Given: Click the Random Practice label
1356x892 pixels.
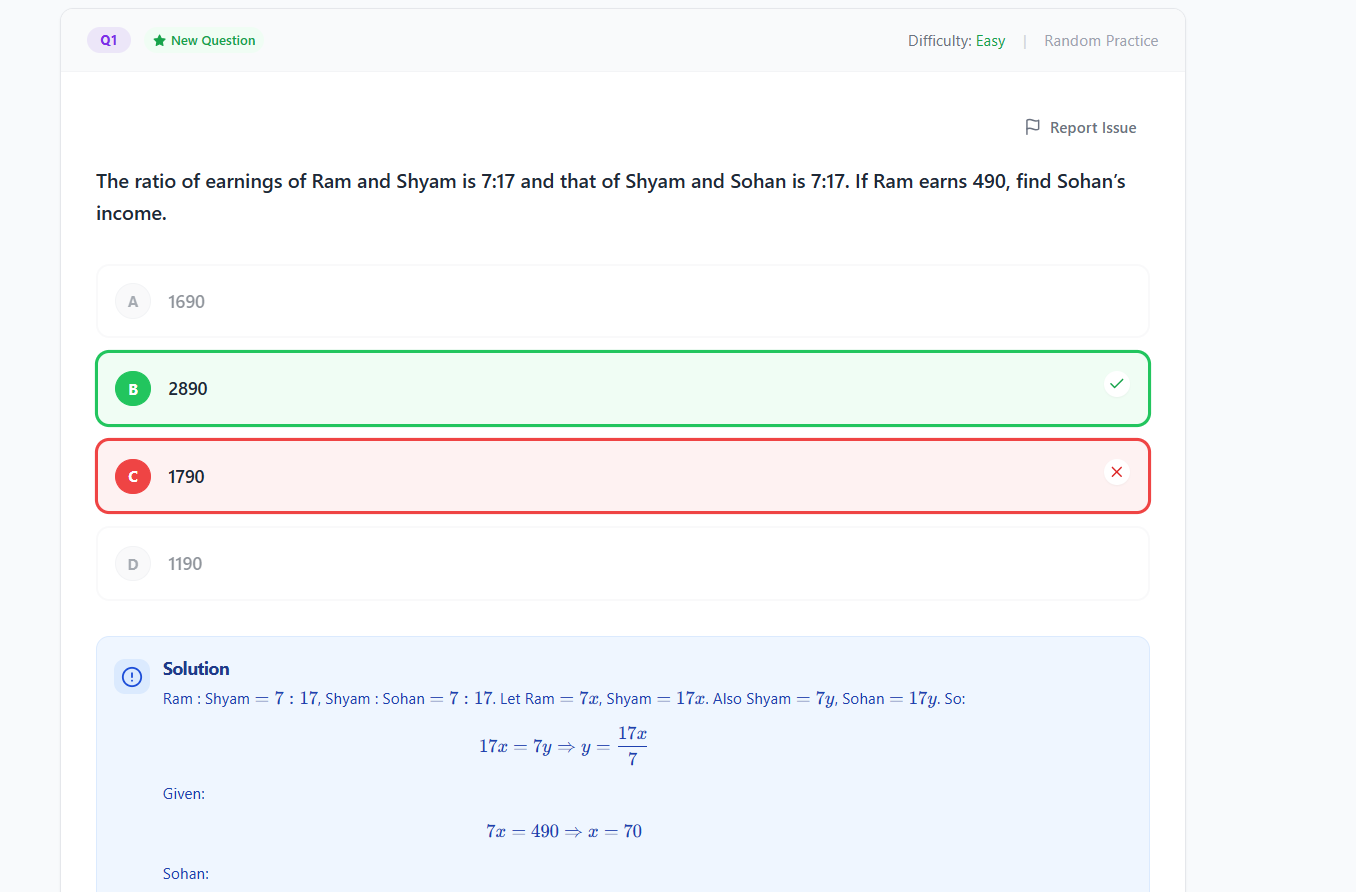Looking at the screenshot, I should [1101, 41].
